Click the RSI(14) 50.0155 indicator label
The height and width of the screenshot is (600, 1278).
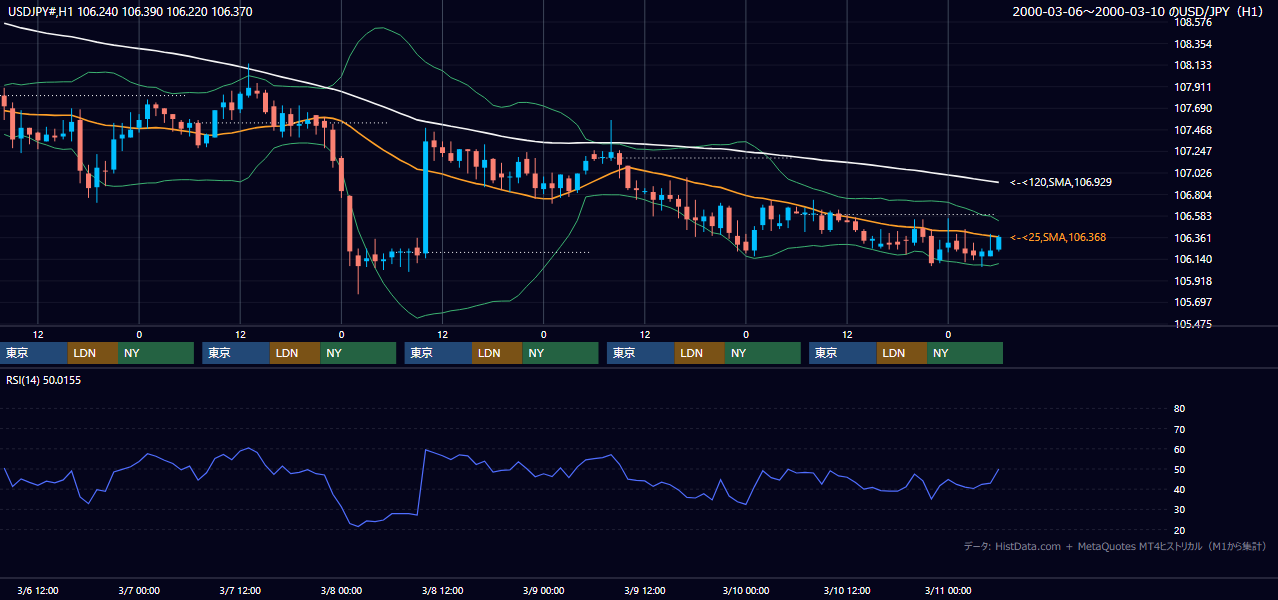coord(43,380)
